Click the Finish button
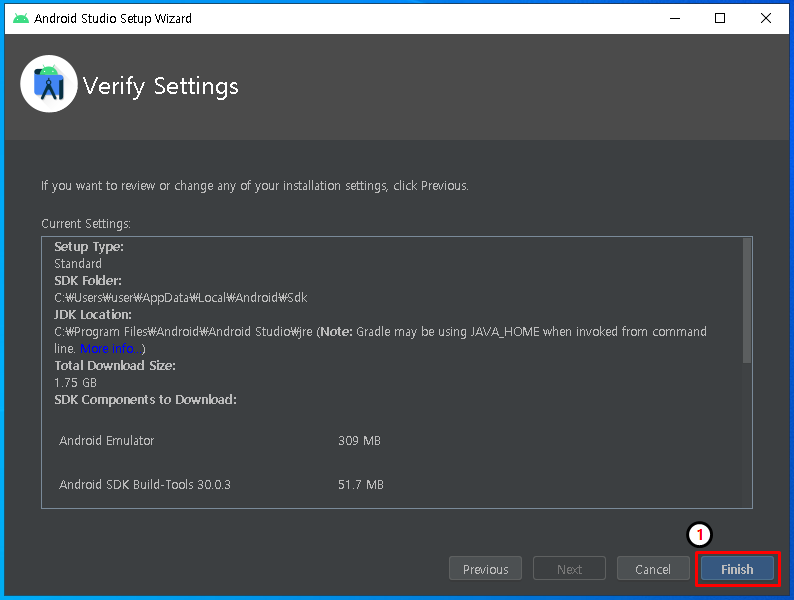Screen dimensions: 794x600 [x=737, y=569]
